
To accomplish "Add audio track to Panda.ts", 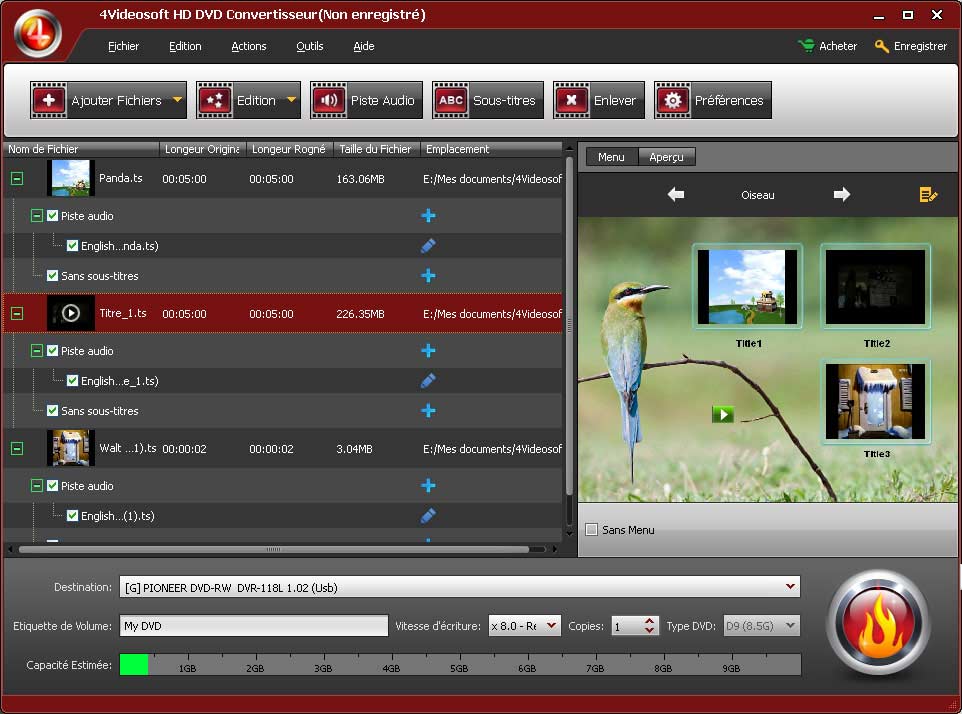I will click(428, 216).
